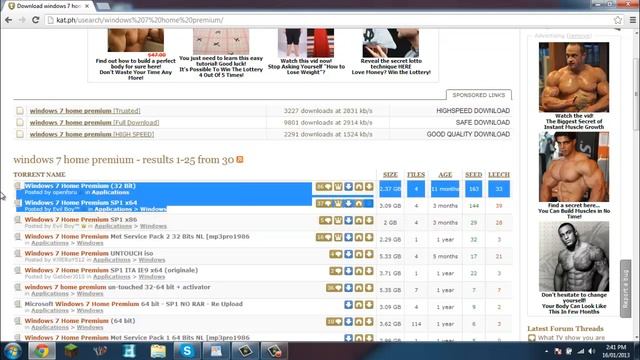Click magnet icon on UNTOUCH iso row

pos(359,254)
